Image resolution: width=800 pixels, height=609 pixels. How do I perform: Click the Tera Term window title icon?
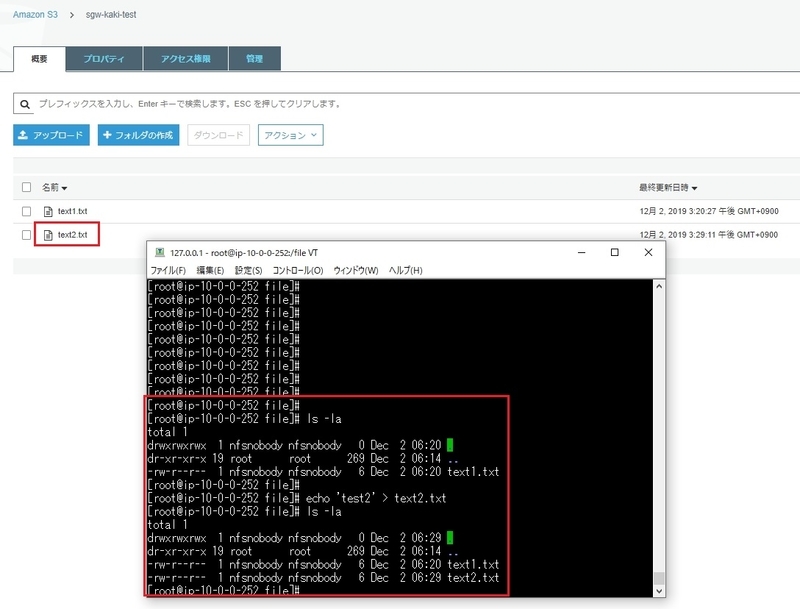click(160, 252)
